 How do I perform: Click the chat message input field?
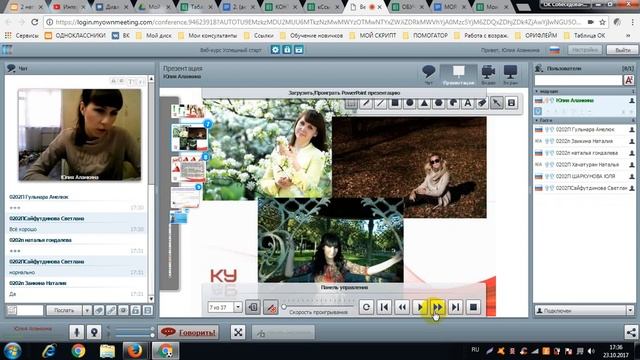click(x=30, y=311)
